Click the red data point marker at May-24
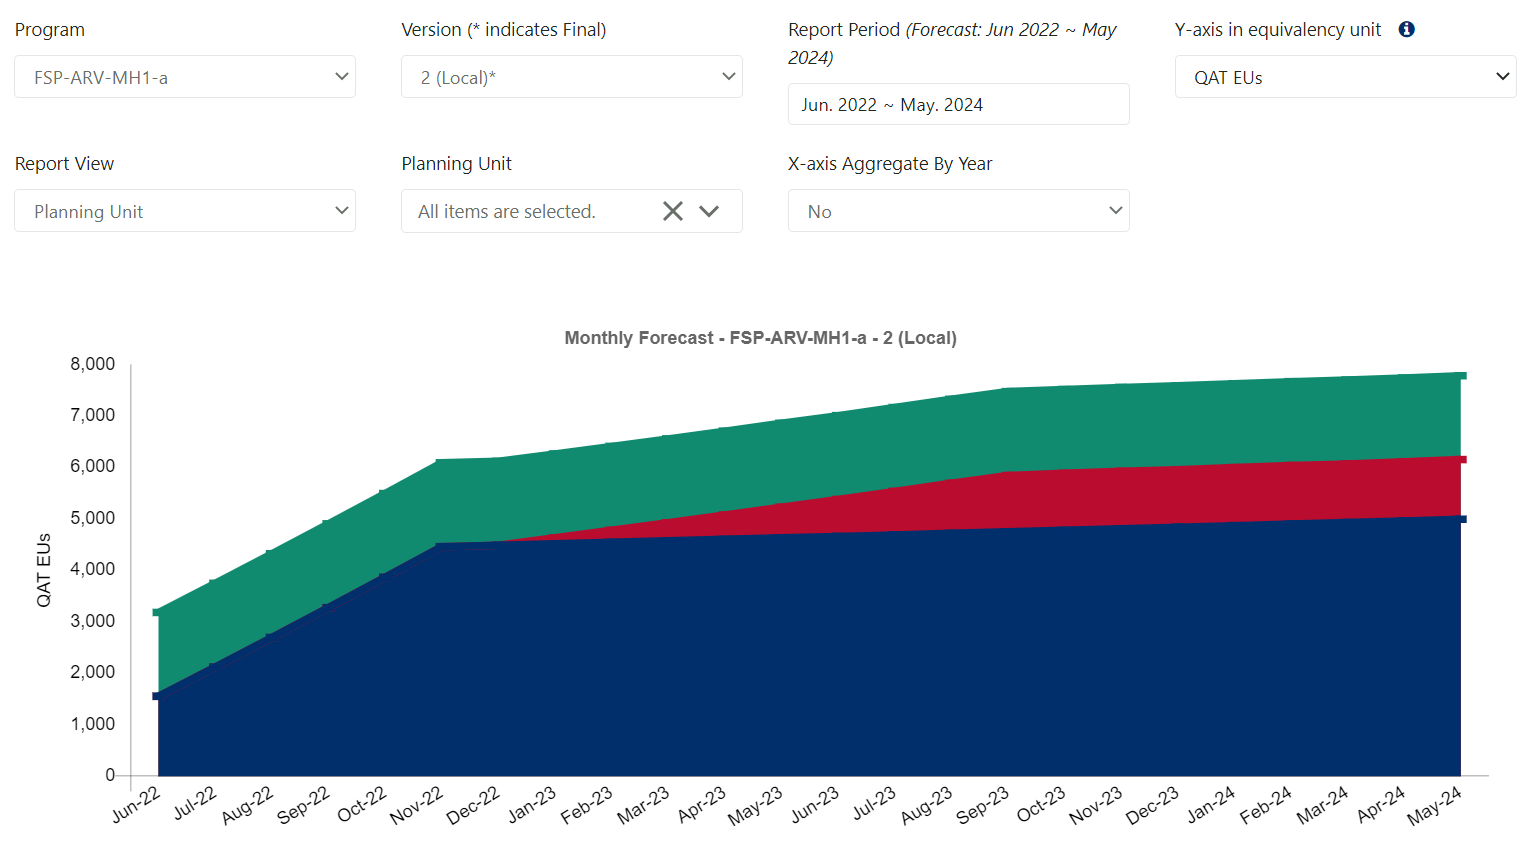This screenshot has width=1526, height=841. [x=1462, y=459]
